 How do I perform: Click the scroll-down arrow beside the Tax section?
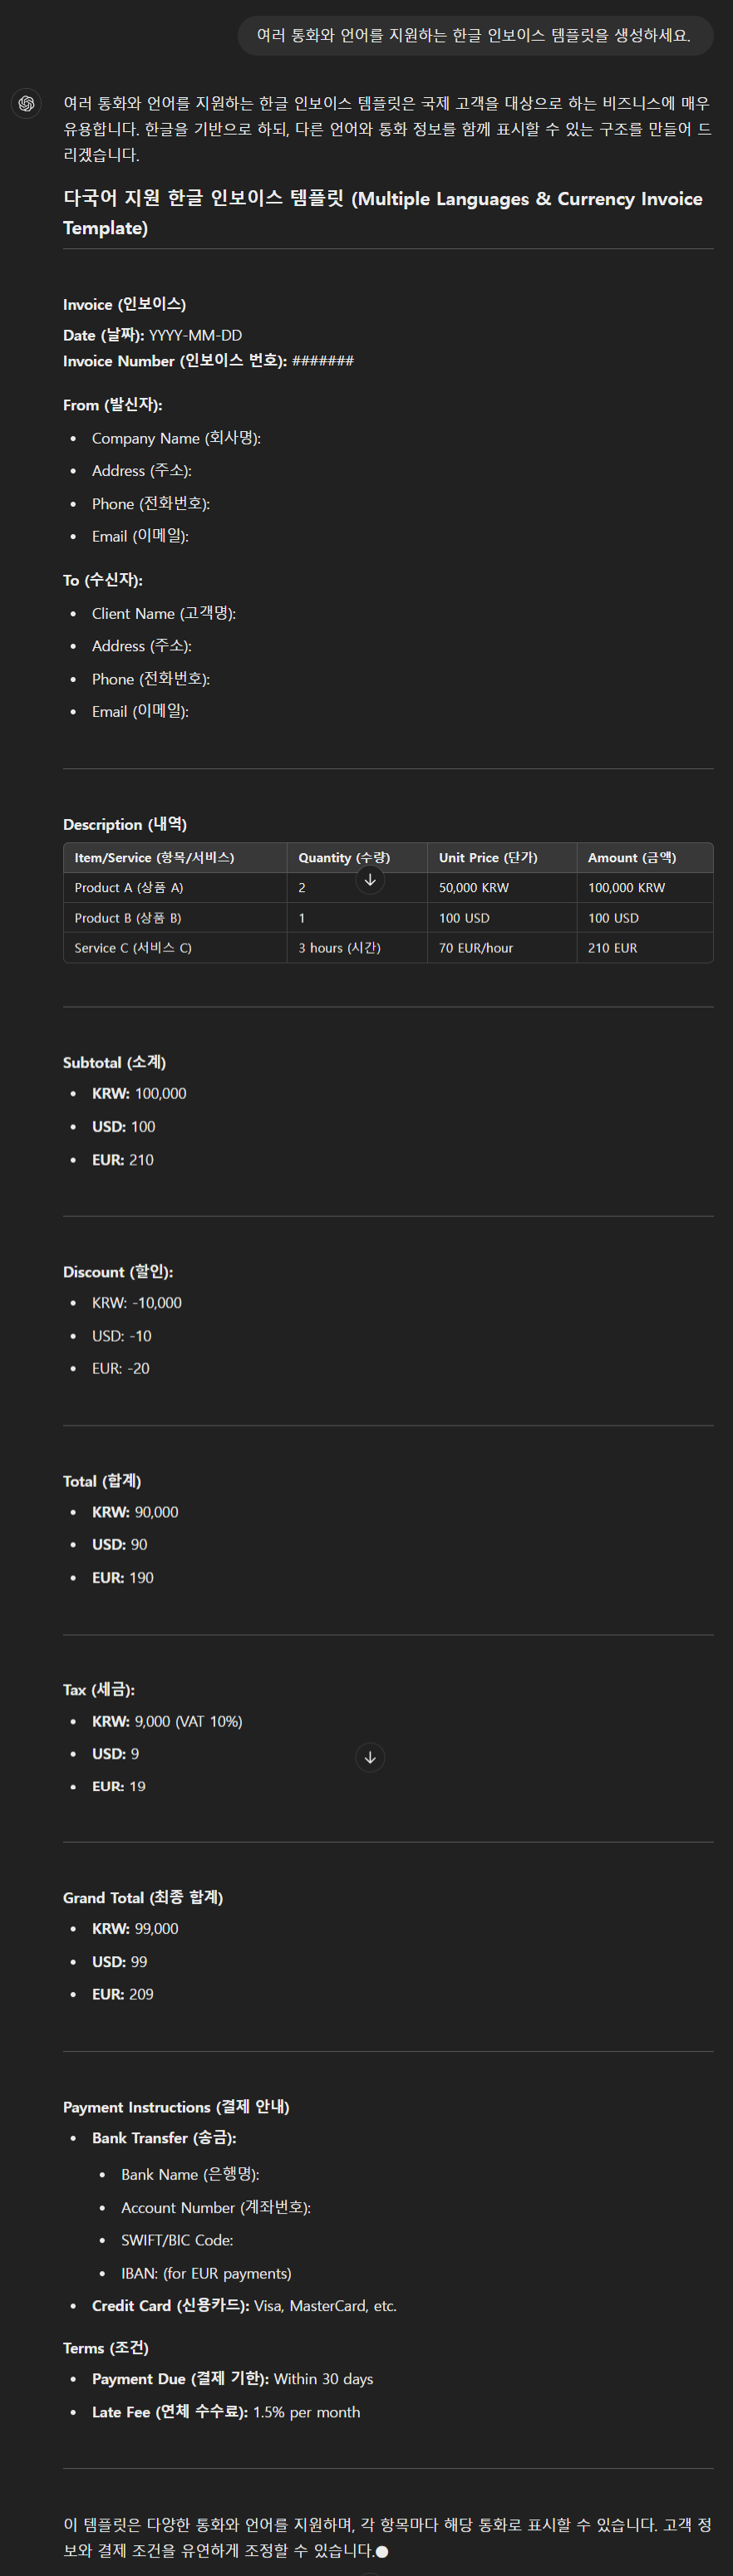point(370,1757)
